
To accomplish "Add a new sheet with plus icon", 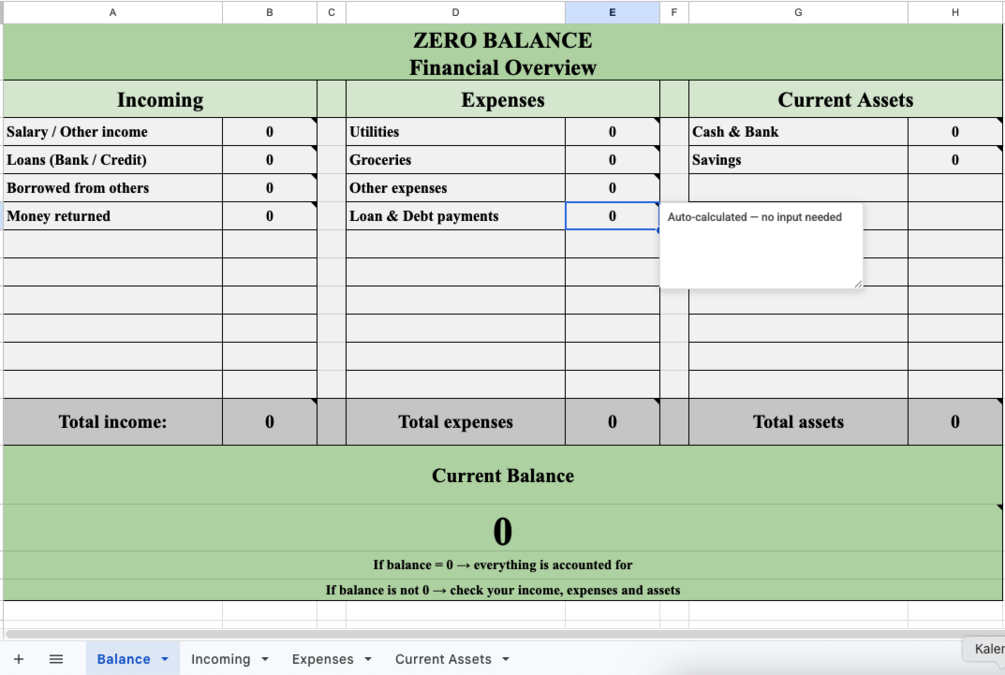I will click(19, 659).
